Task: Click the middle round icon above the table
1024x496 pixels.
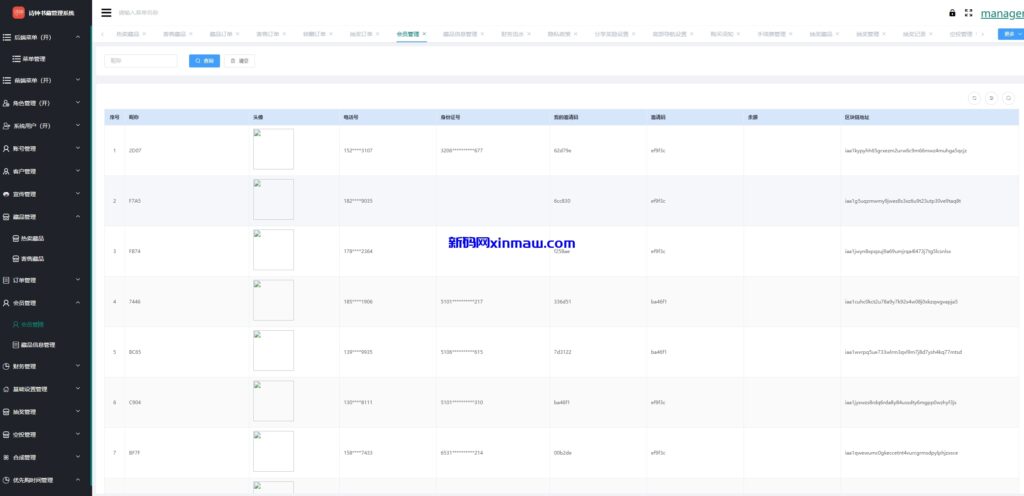Action: coord(991,97)
